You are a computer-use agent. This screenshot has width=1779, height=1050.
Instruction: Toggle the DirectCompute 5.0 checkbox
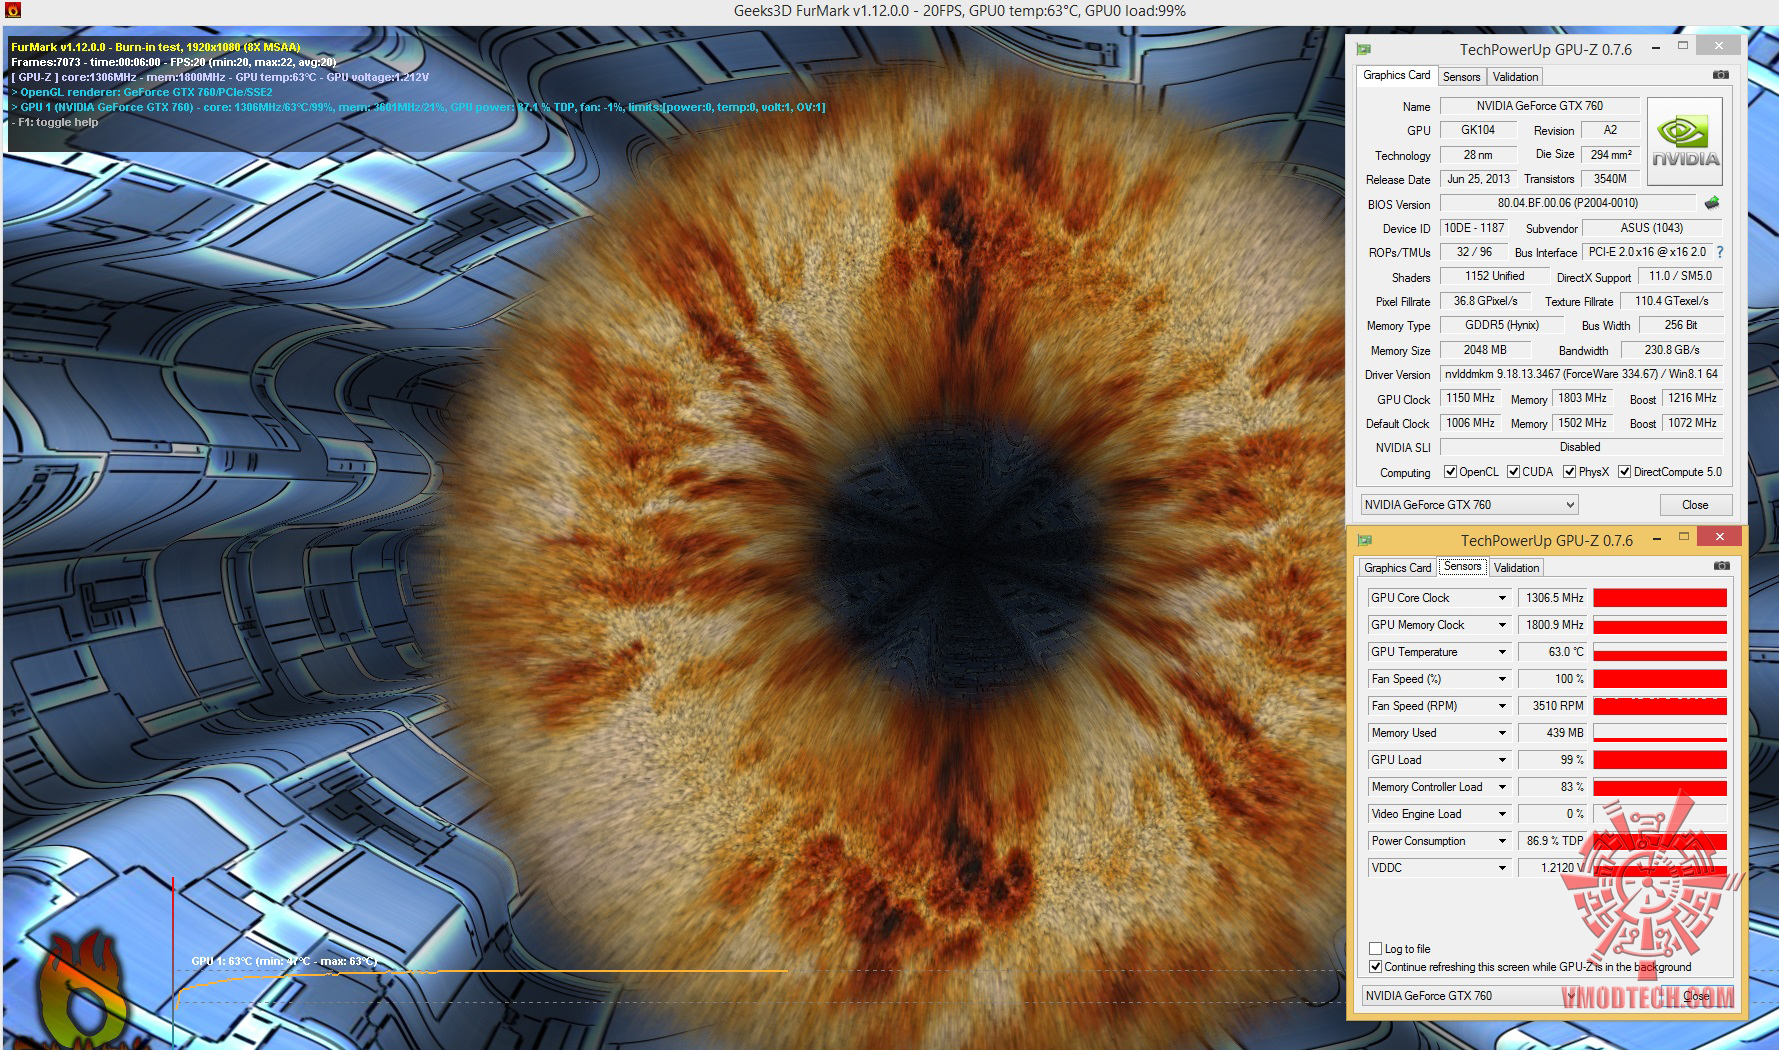click(x=1625, y=472)
